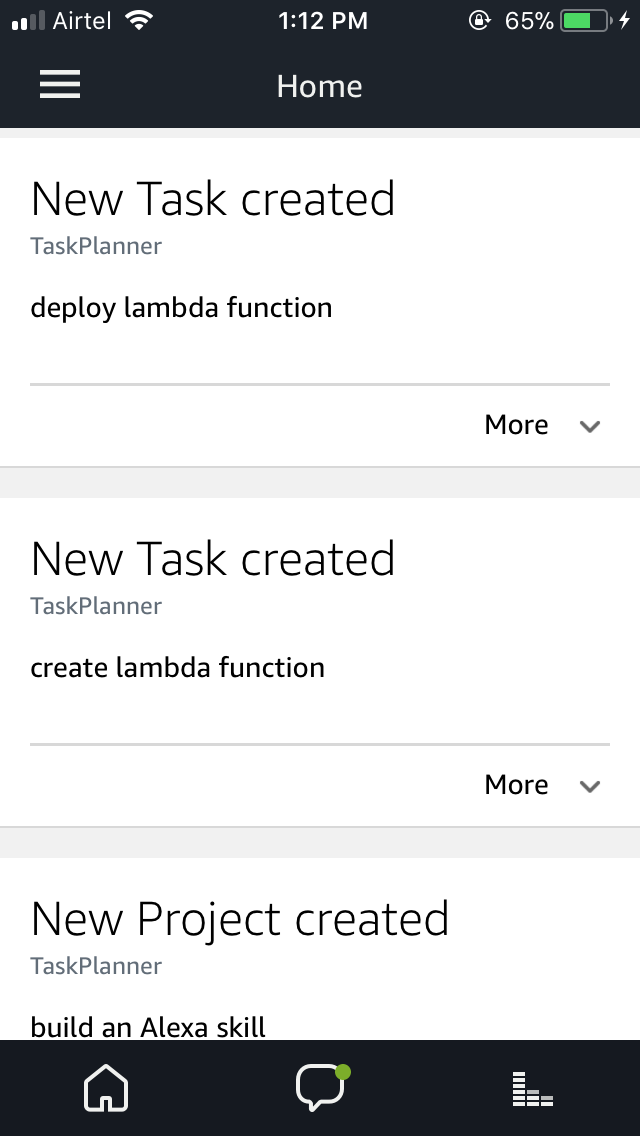Image resolution: width=640 pixels, height=1136 pixels.
Task: Open TaskPlanner under New Project created
Action: [x=96, y=965]
